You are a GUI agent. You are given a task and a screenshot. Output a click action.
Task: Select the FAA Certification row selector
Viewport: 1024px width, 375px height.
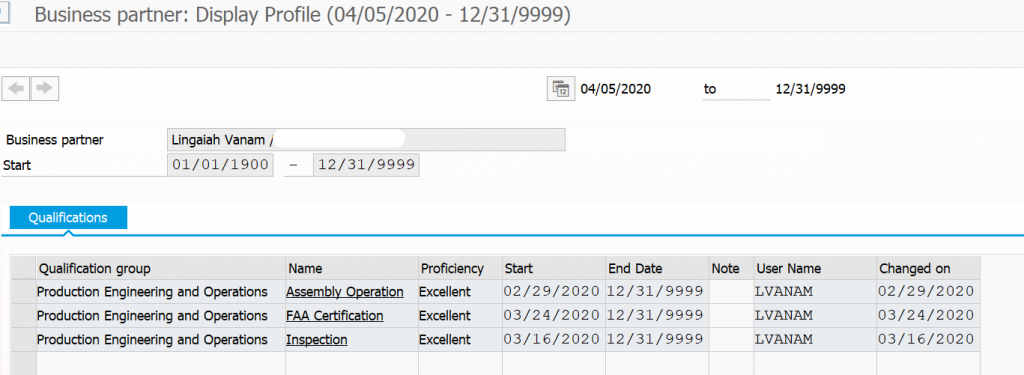24,316
